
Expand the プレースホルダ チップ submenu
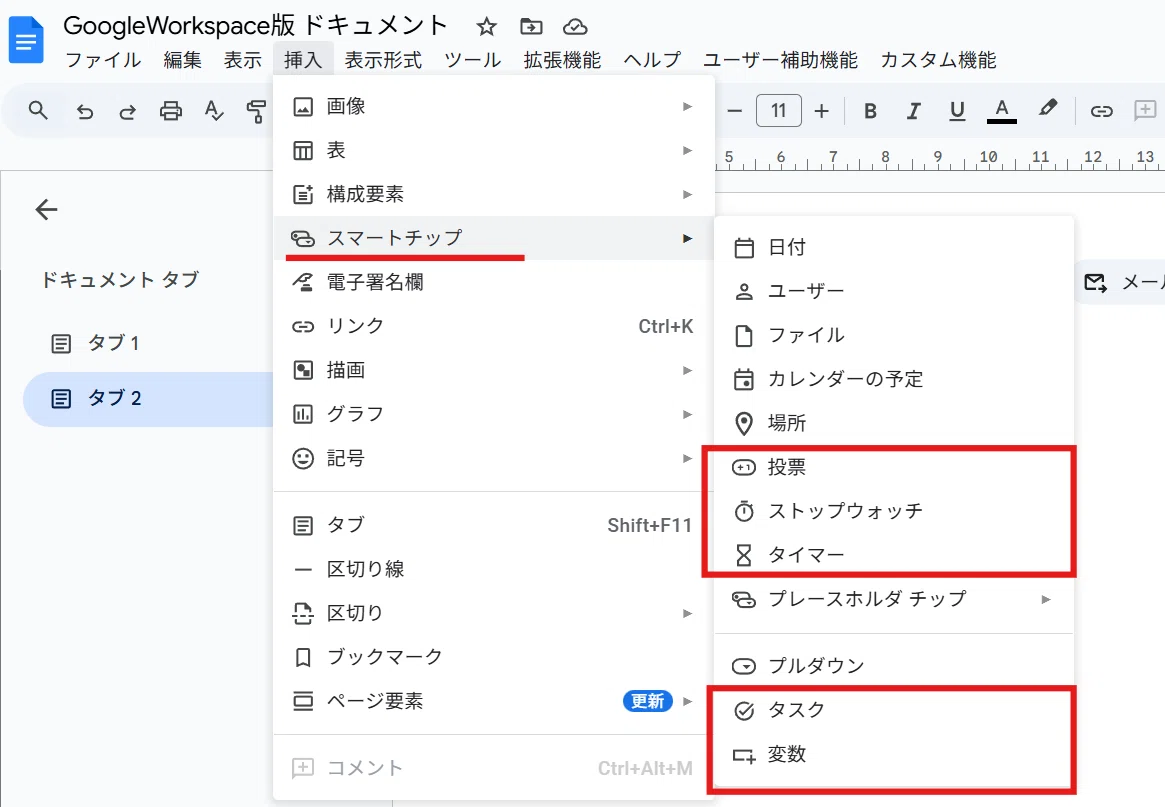pyautogui.click(x=894, y=599)
